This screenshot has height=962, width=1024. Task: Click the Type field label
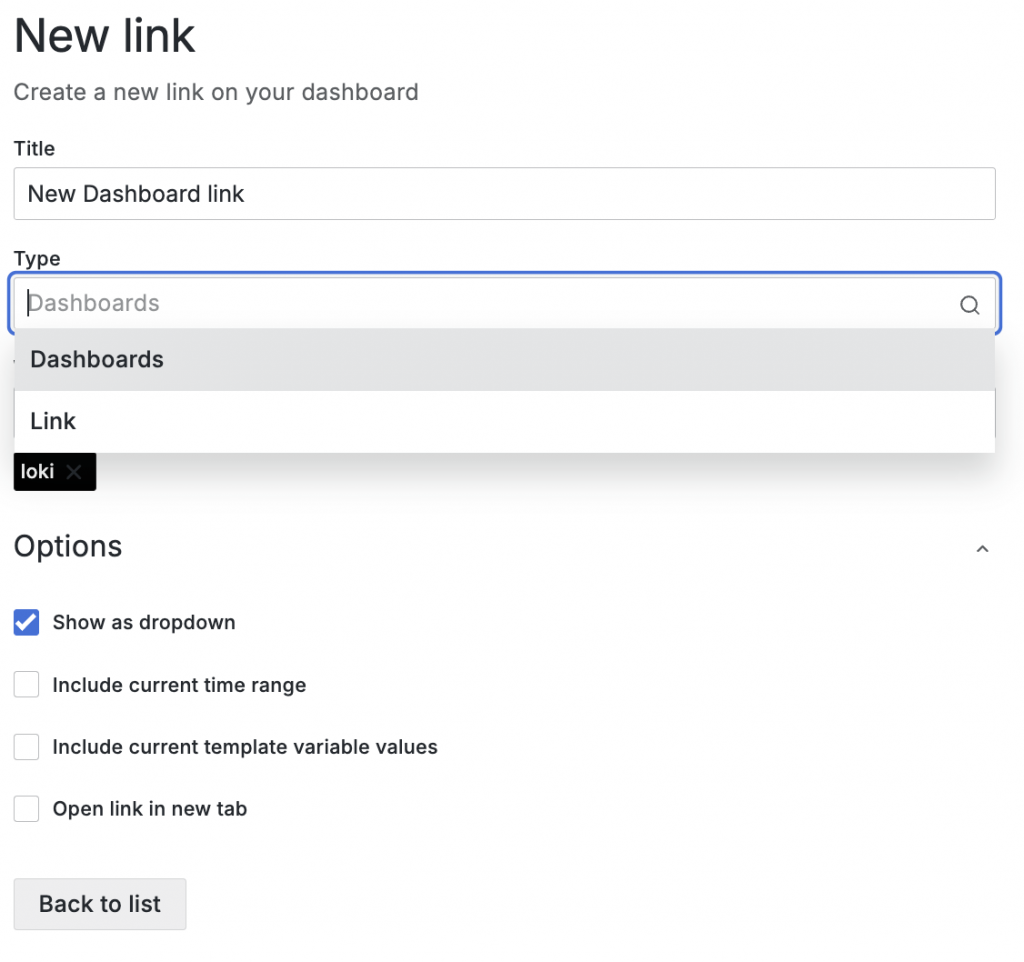[x=37, y=259]
